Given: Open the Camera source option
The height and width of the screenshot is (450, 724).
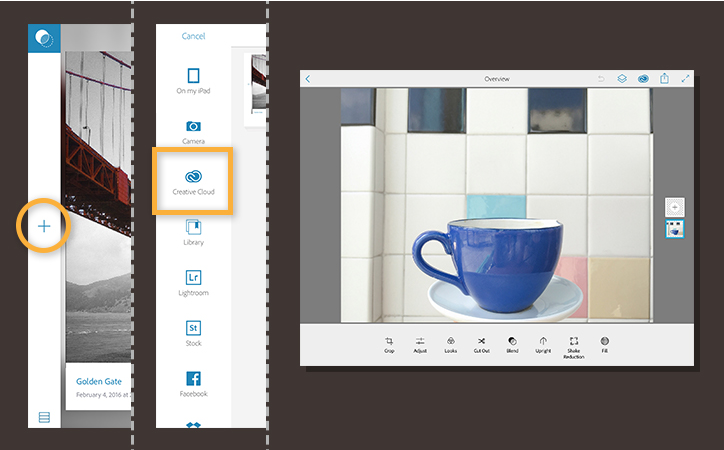Looking at the screenshot, I should [193, 132].
